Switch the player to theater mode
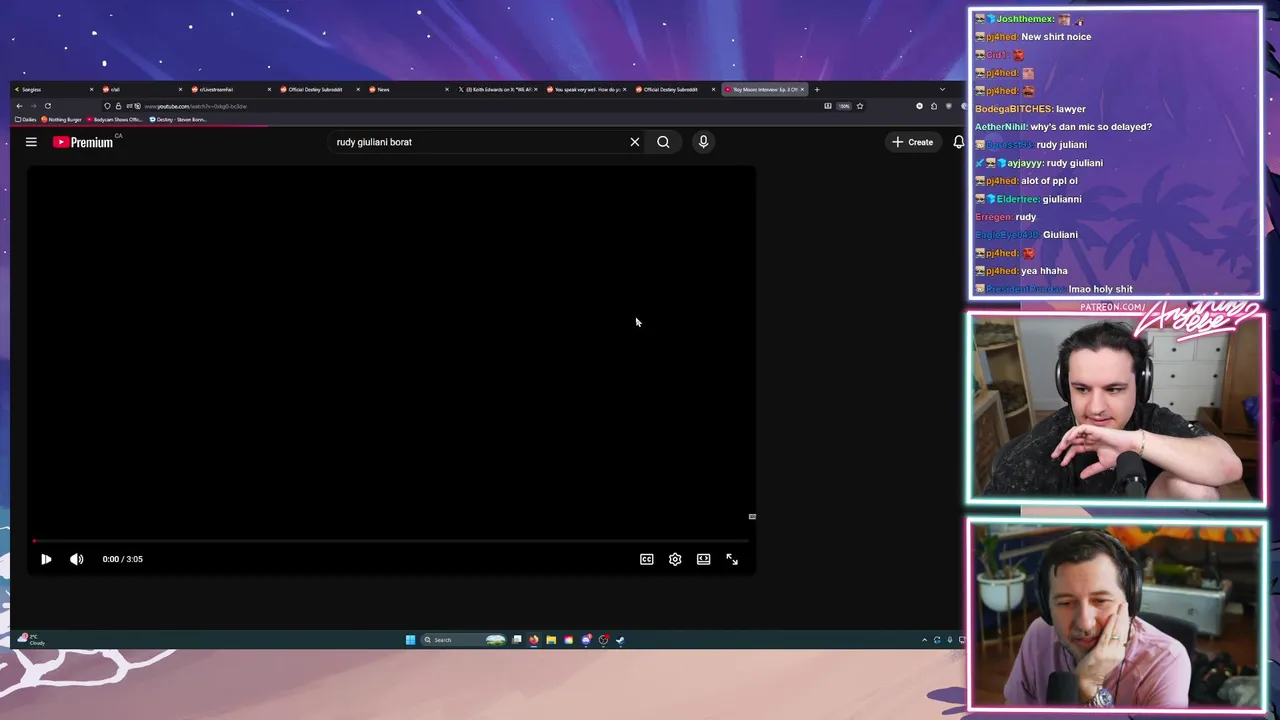This screenshot has width=1280, height=720. (703, 559)
